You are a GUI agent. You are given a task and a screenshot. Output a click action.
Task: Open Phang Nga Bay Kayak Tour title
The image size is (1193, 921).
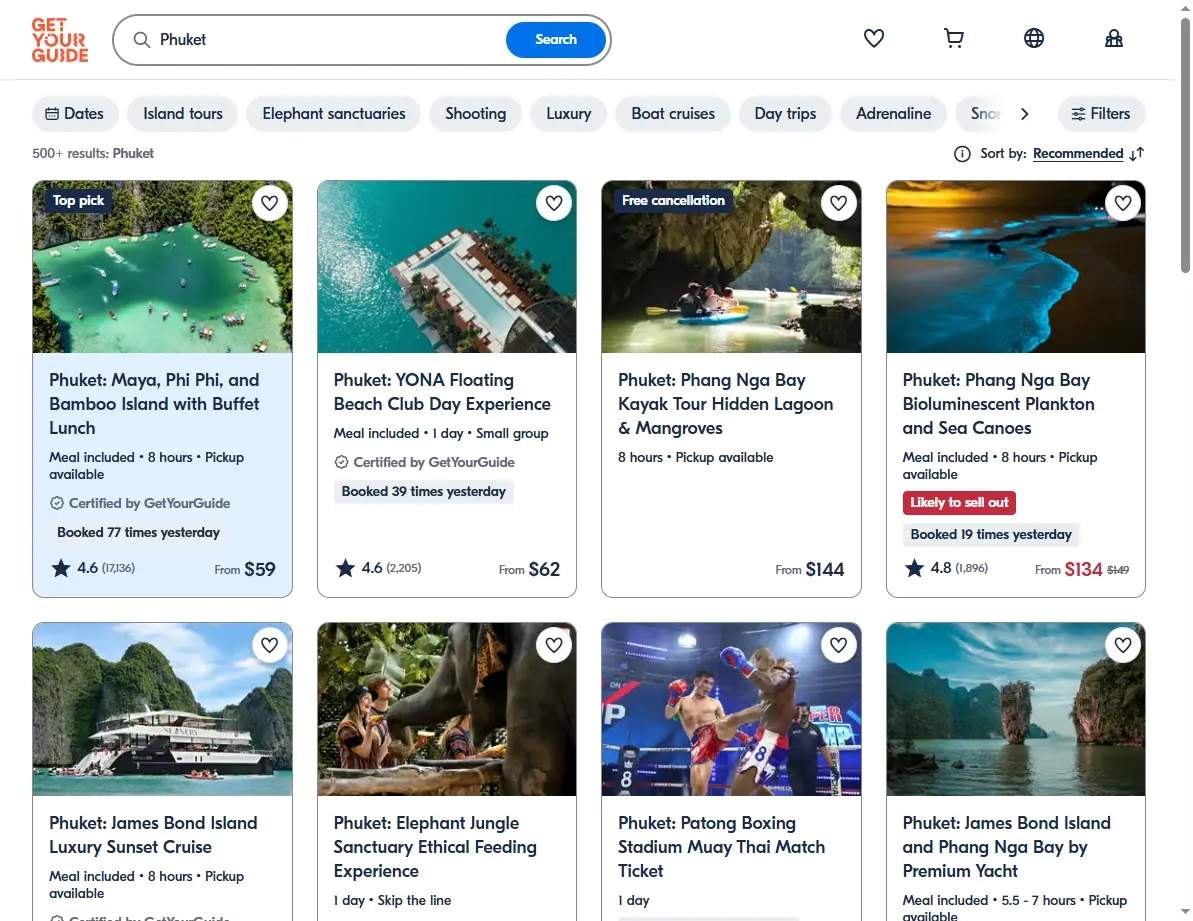[725, 404]
